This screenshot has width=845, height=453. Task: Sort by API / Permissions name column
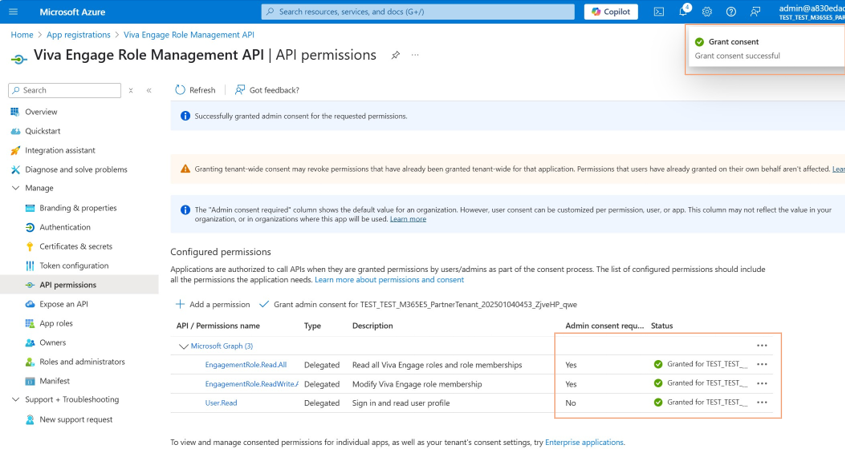click(x=218, y=326)
